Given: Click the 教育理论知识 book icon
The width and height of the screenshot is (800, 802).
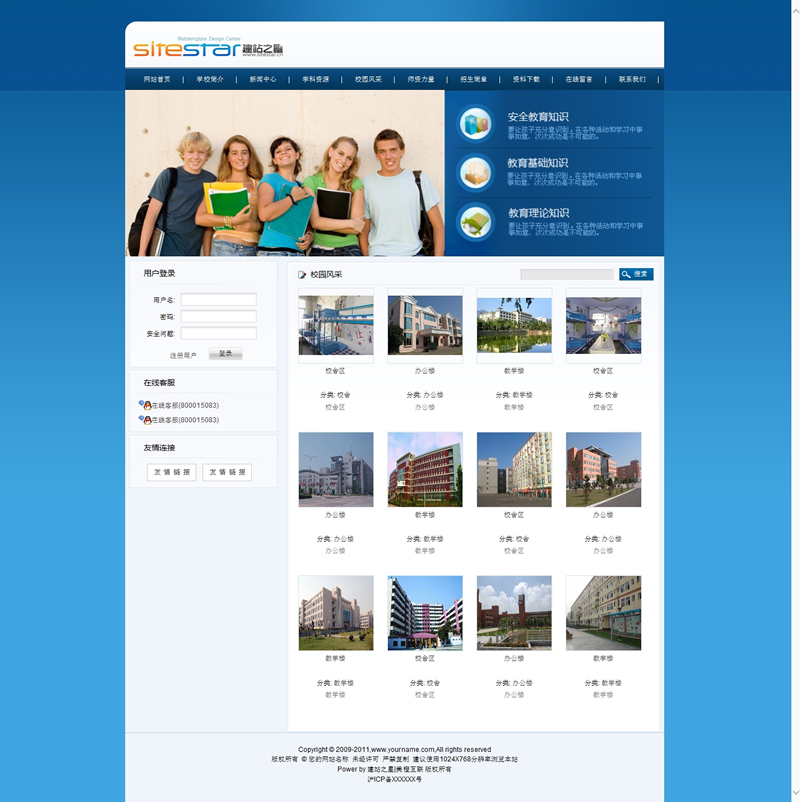Looking at the screenshot, I should 475,222.
